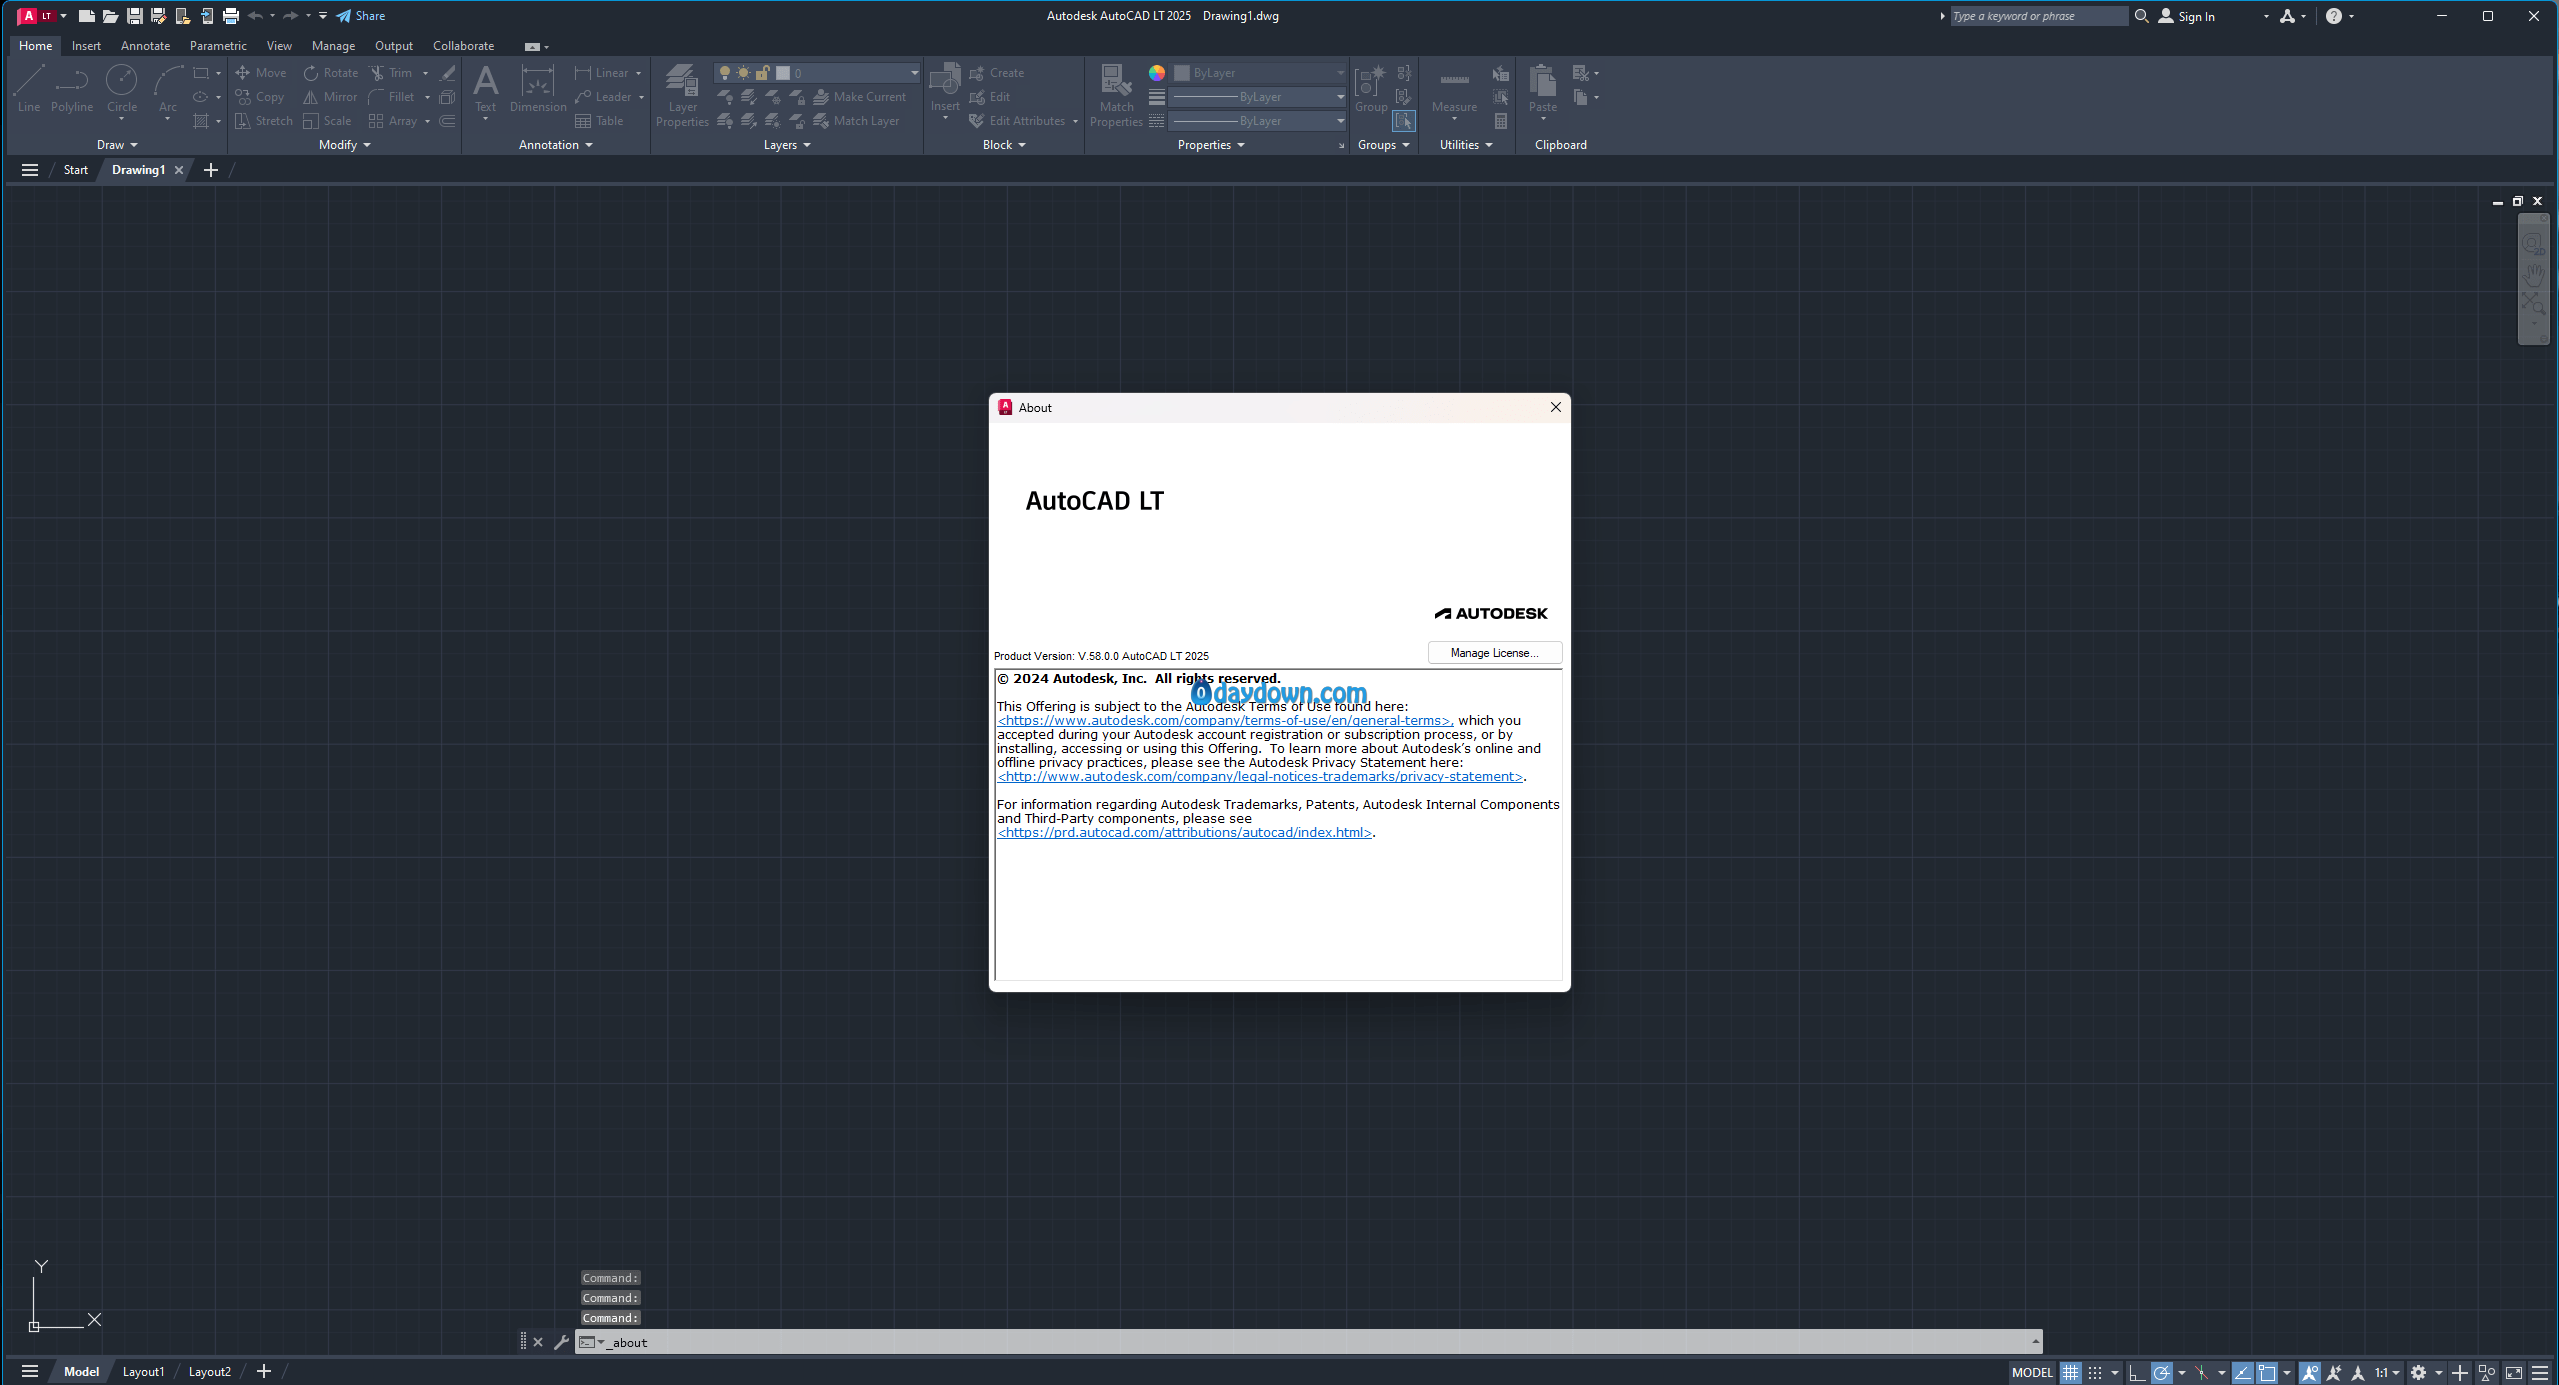
Task: Click the Share button
Action: click(x=361, y=16)
